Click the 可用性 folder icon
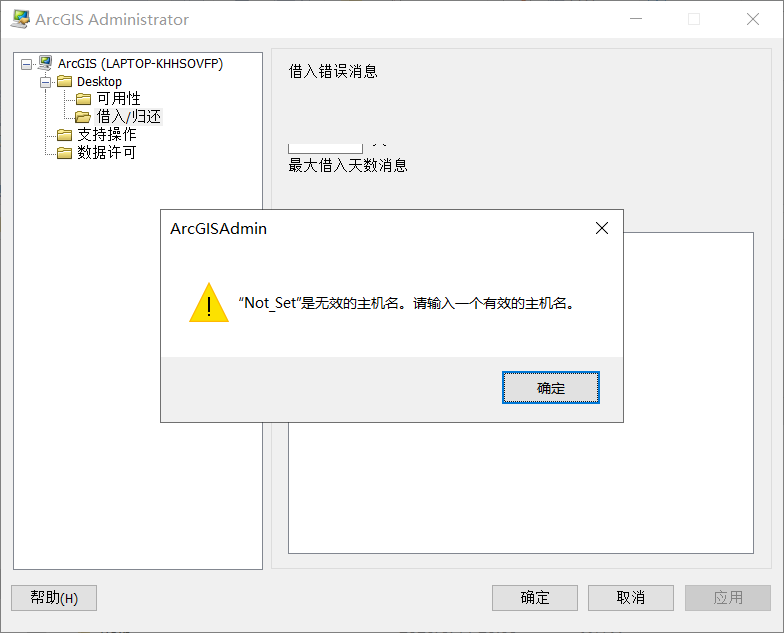Image resolution: width=784 pixels, height=633 pixels. click(84, 98)
